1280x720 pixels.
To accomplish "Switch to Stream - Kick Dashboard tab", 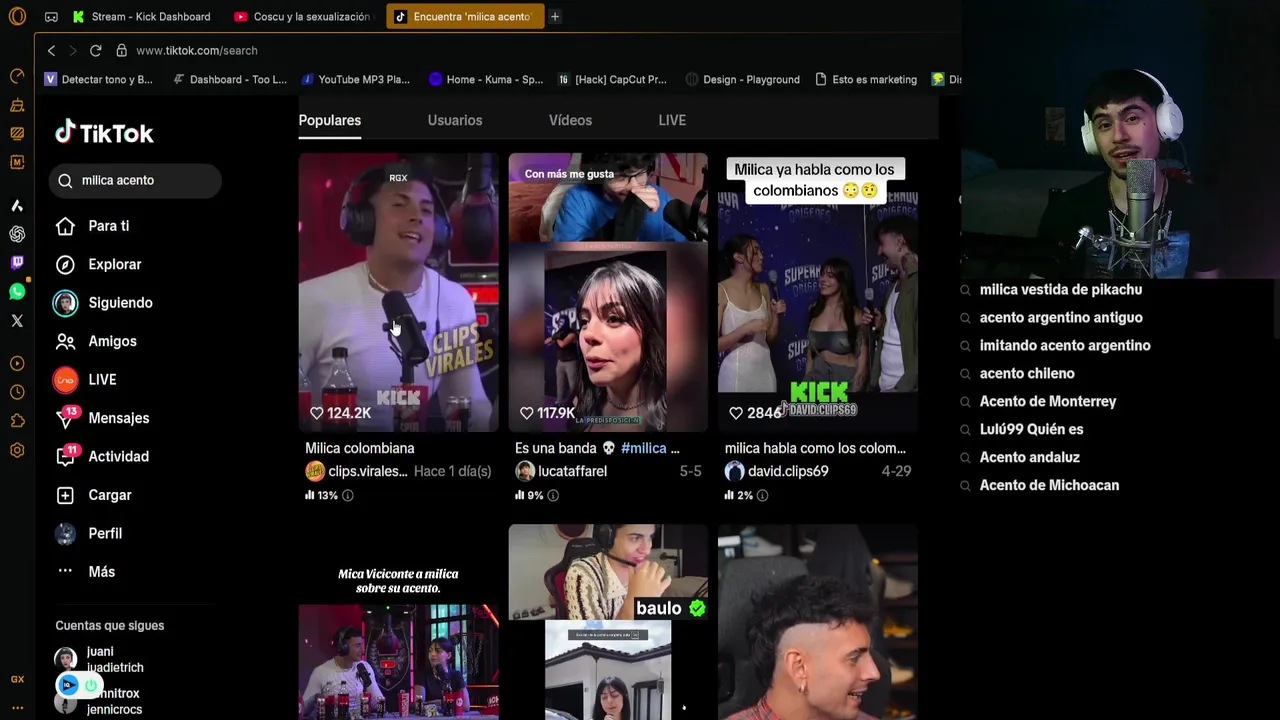I will [142, 16].
